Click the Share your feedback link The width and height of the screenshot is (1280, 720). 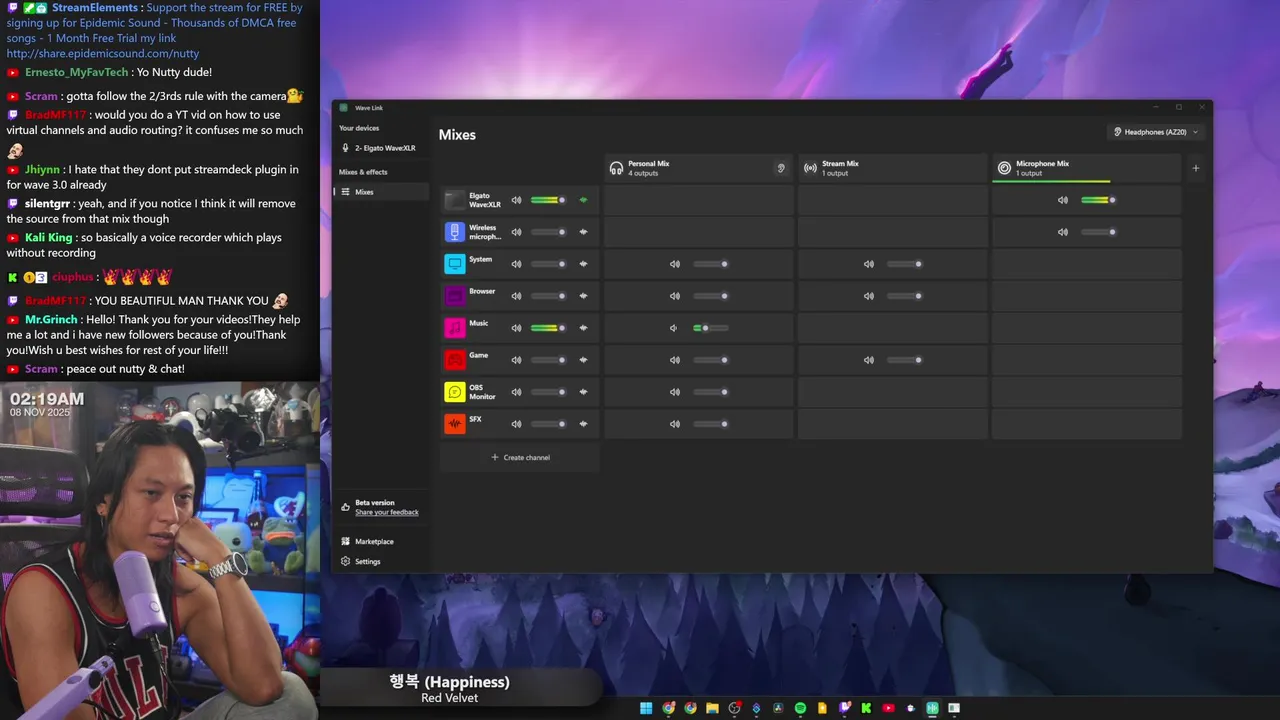click(387, 513)
